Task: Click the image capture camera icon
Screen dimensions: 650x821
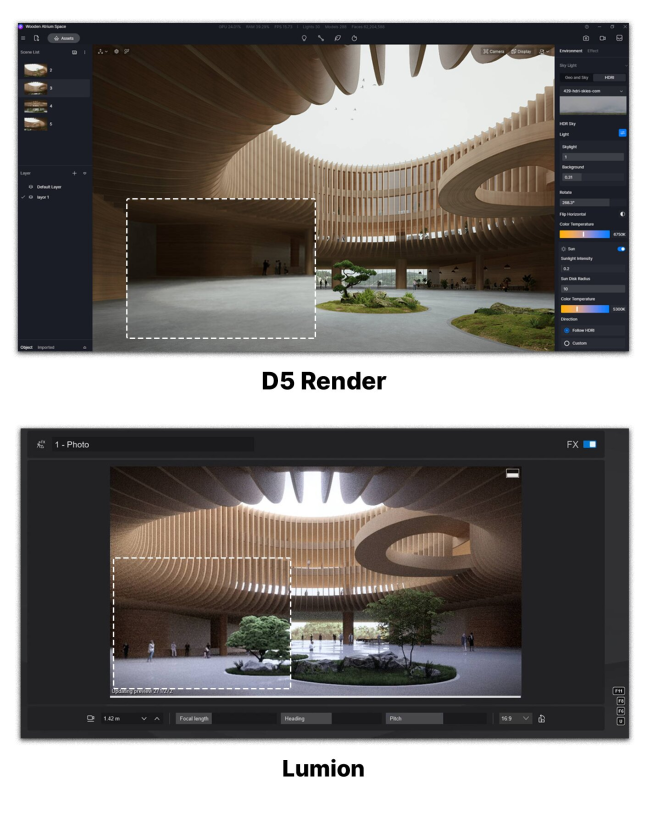Action: tap(586, 38)
